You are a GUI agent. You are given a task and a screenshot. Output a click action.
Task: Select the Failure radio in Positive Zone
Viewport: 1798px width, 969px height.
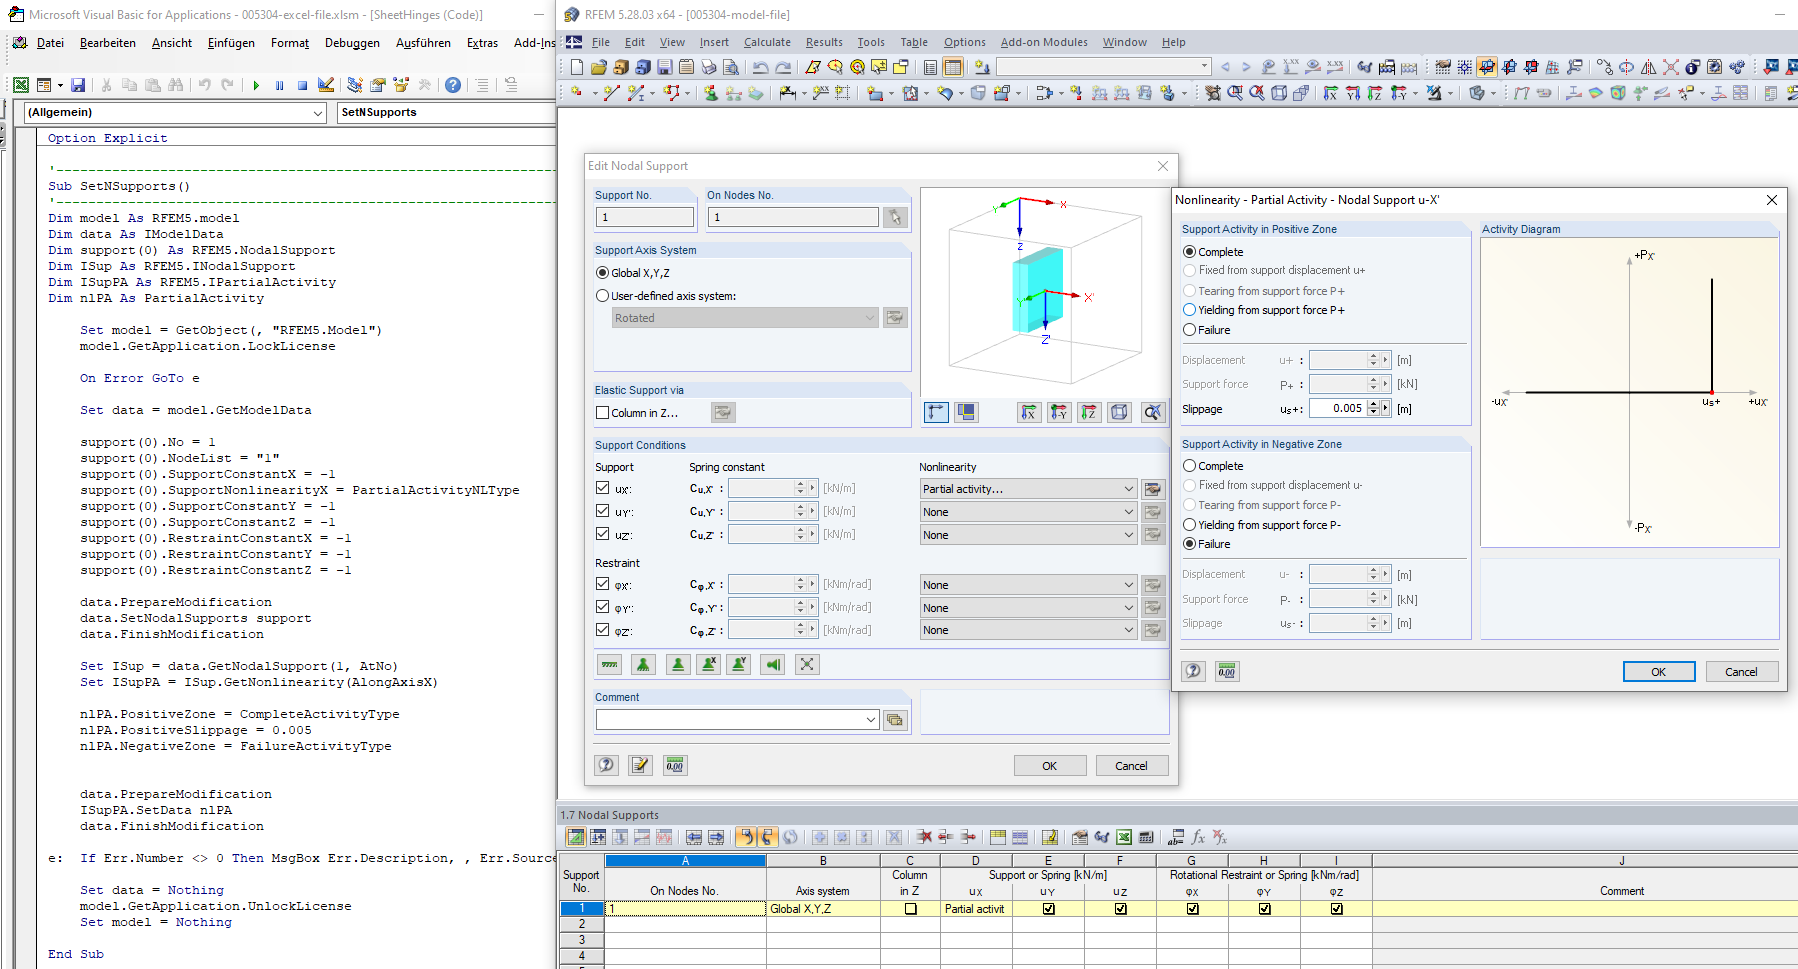(1189, 329)
